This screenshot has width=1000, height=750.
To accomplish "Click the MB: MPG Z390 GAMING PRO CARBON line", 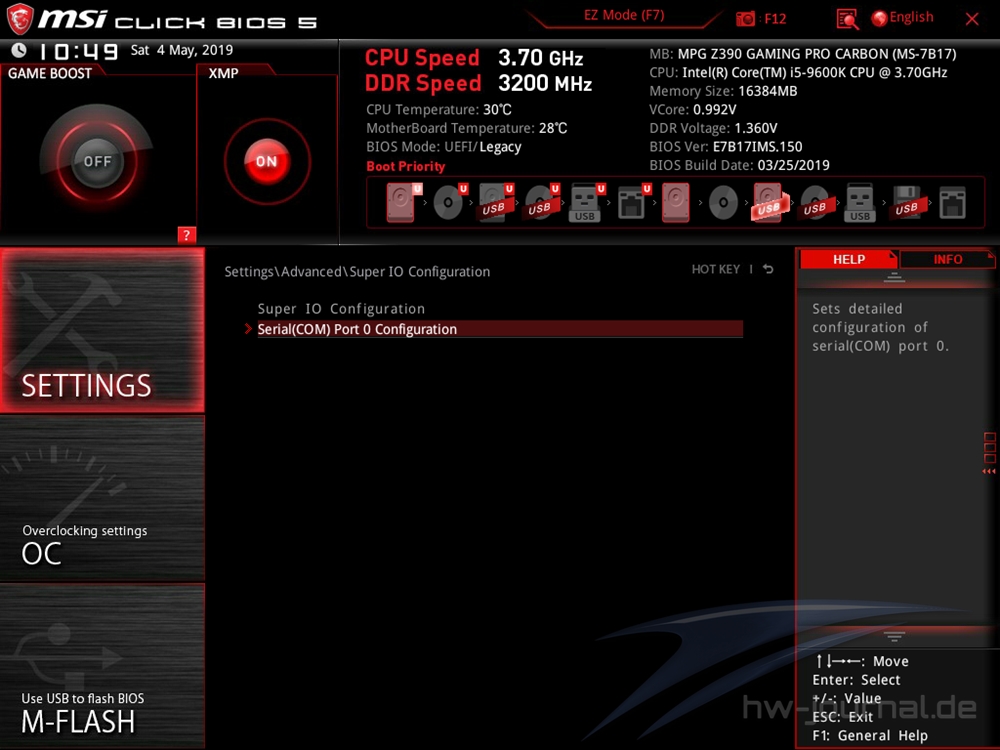I will pos(803,54).
